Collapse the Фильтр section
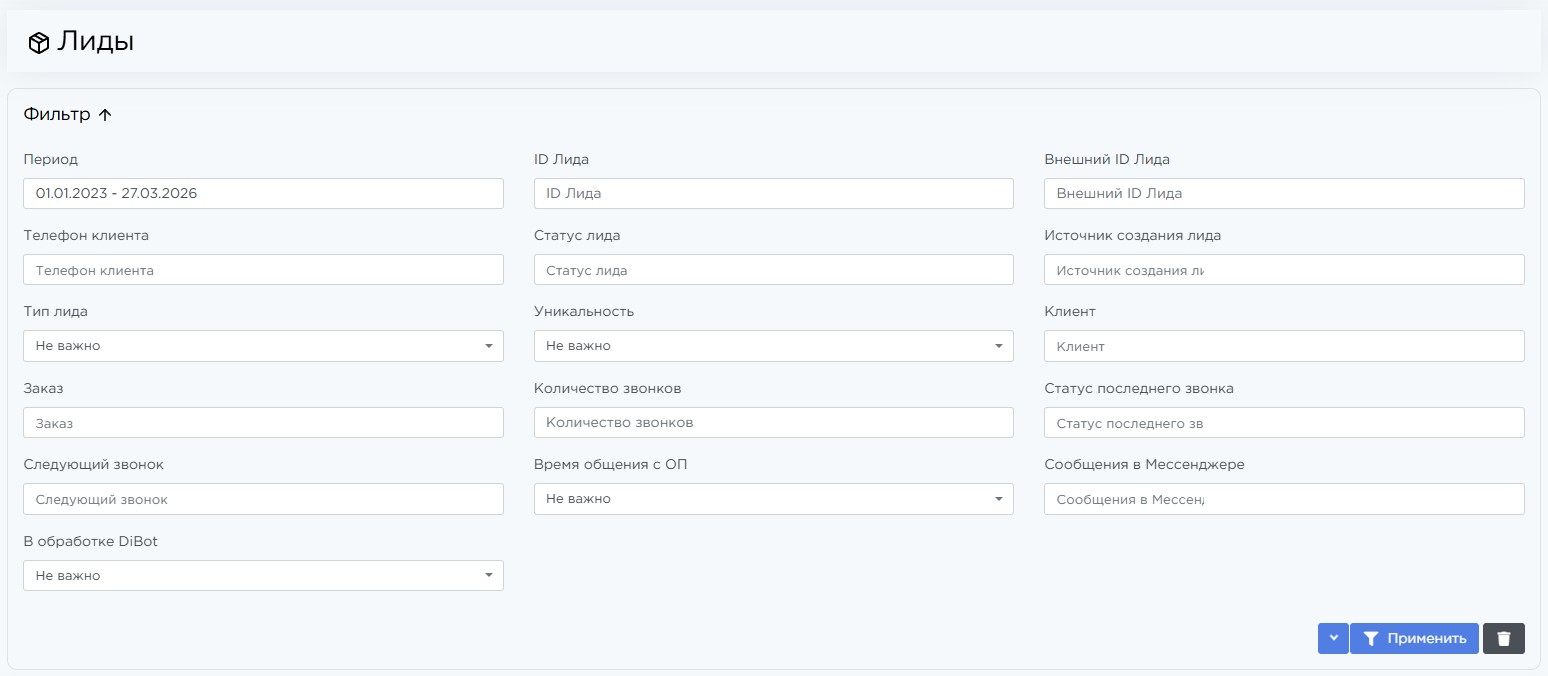This screenshot has width=1548, height=676. tap(68, 115)
